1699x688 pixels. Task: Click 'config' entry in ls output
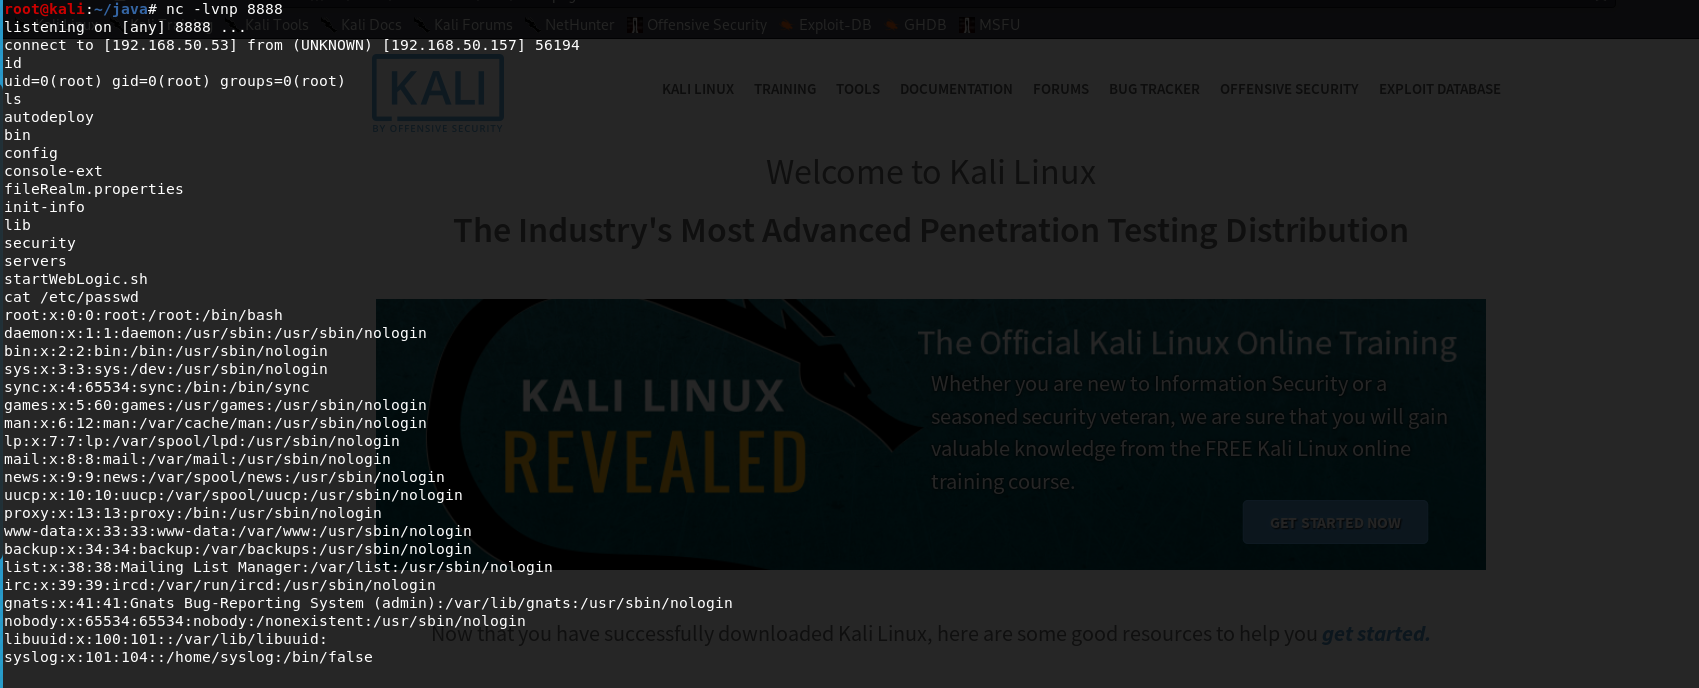click(31, 153)
